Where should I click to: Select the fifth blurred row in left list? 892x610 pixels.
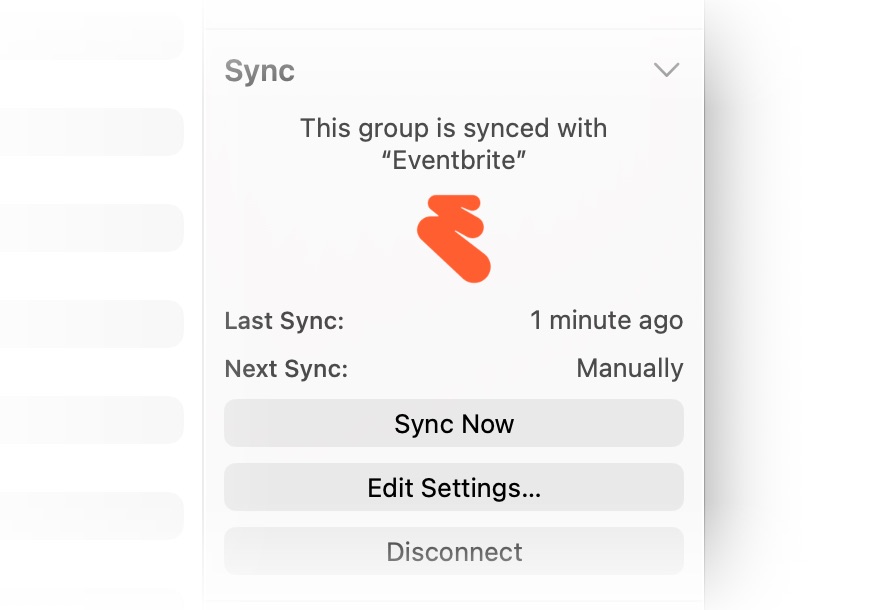coord(91,419)
